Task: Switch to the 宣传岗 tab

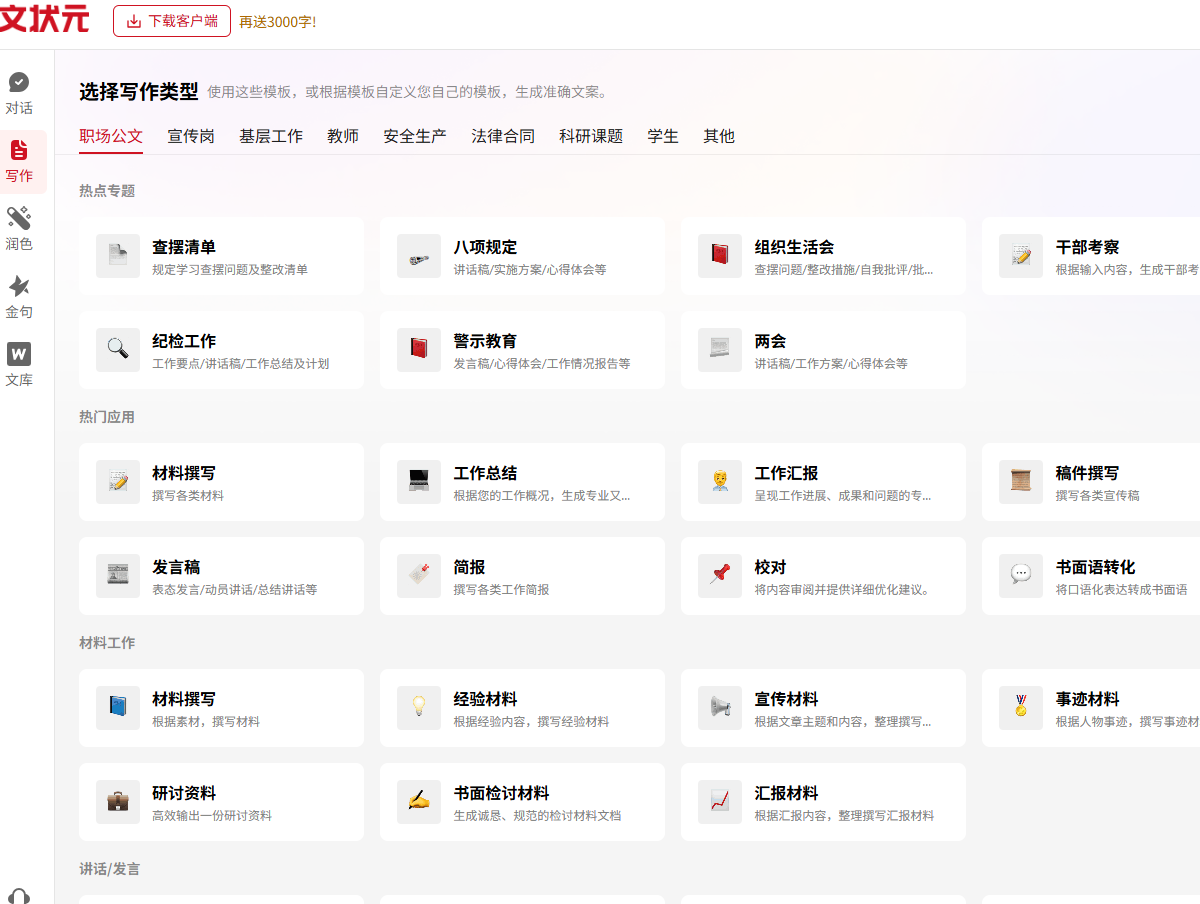Action: tap(191, 137)
